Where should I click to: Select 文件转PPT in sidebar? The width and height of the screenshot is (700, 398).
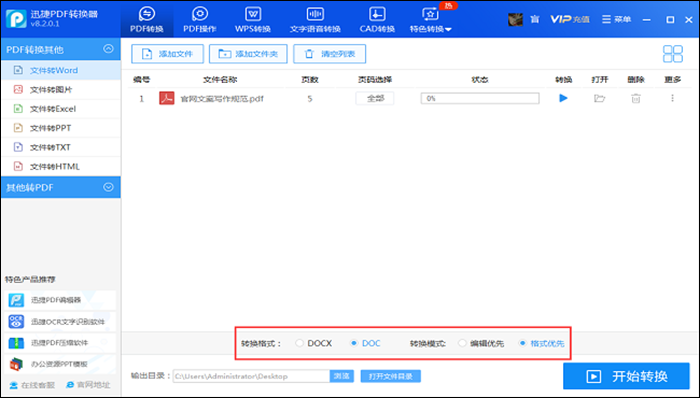pyautogui.click(x=61, y=128)
